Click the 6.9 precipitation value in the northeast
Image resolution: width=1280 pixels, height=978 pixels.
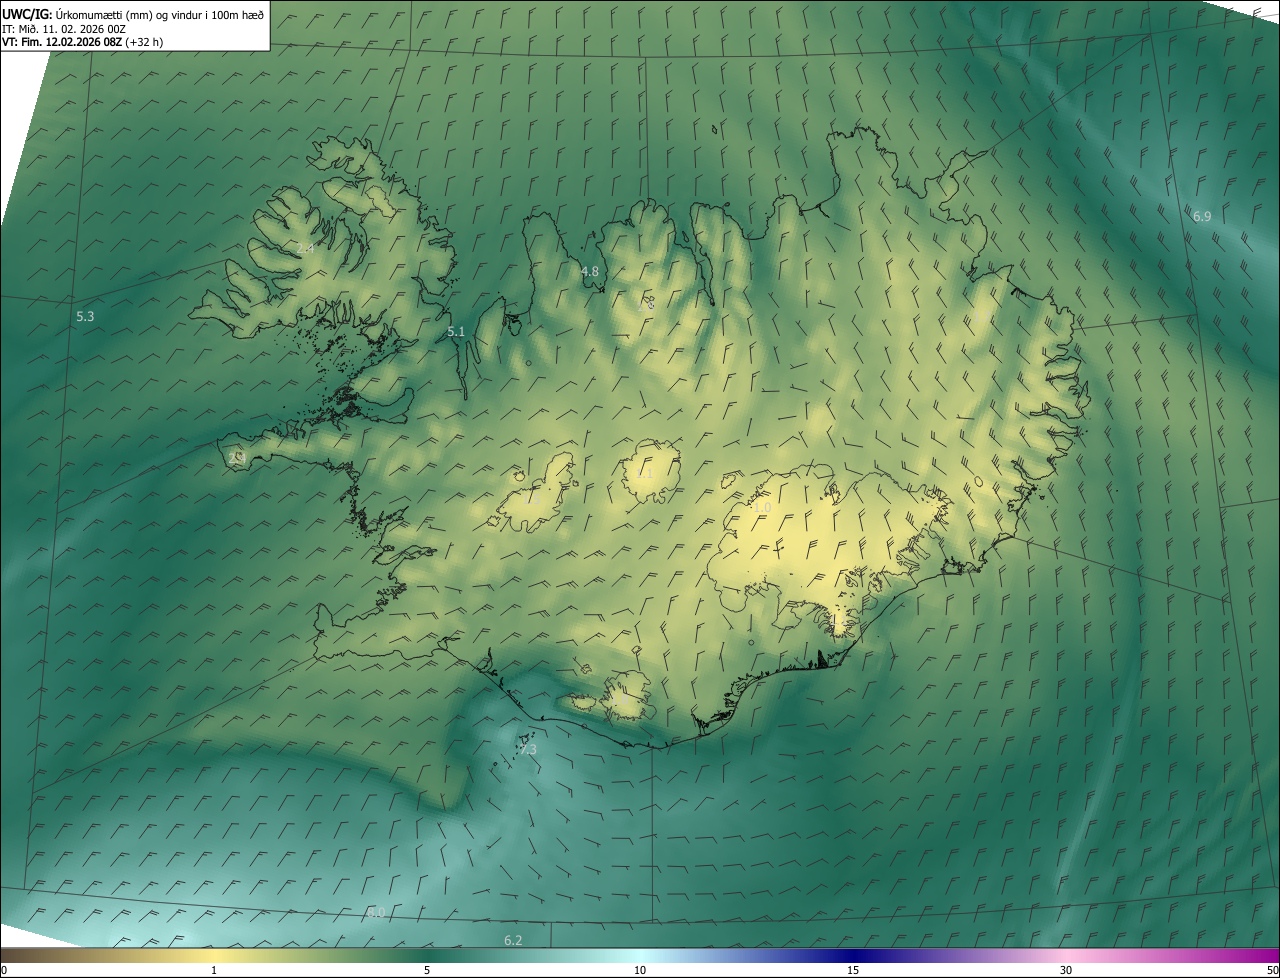click(1202, 216)
